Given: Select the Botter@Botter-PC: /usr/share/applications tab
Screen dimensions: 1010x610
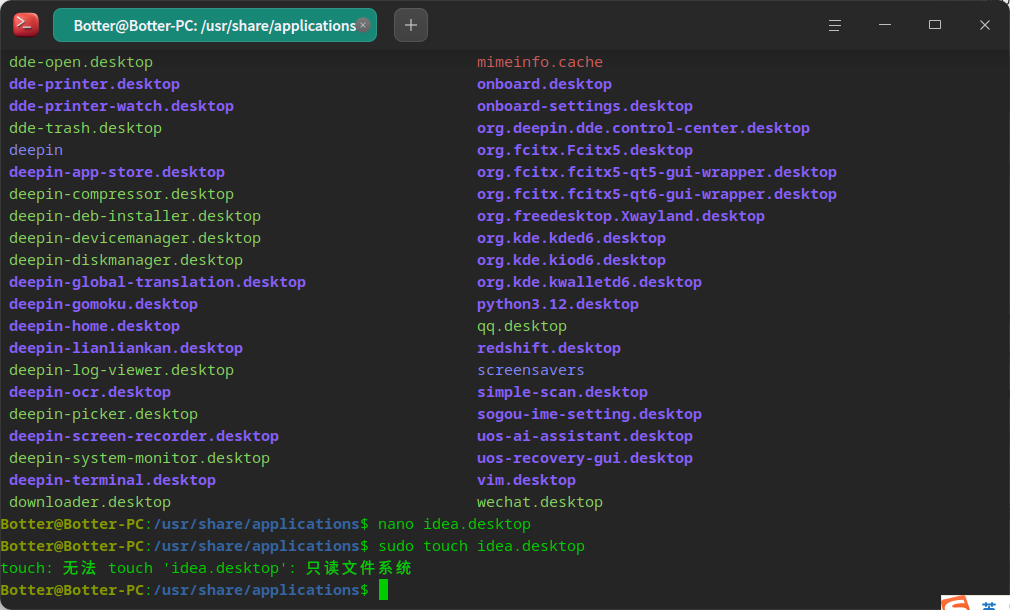Looking at the screenshot, I should (x=214, y=25).
